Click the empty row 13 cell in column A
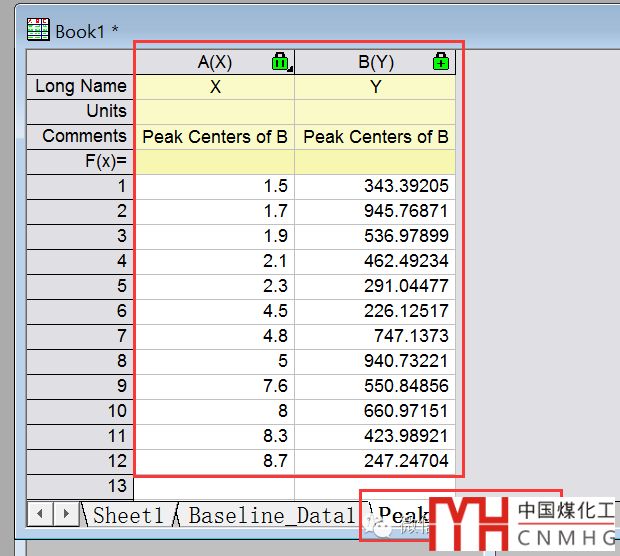Viewport: 620px width, 556px height. (x=214, y=486)
